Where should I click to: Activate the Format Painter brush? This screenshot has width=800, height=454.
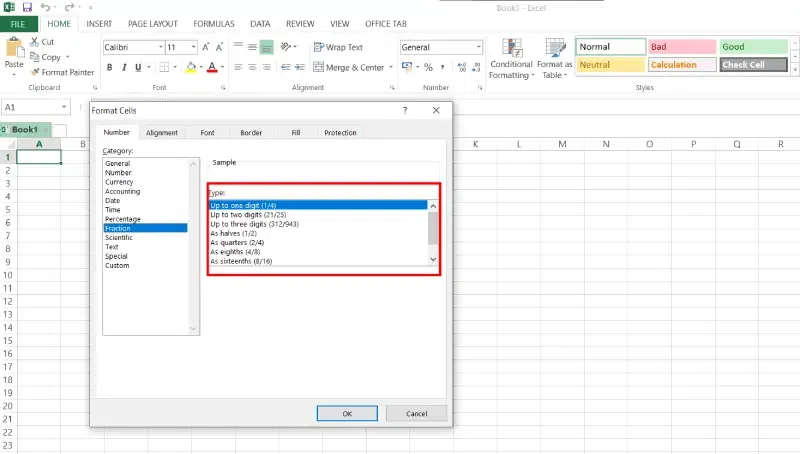click(35, 72)
